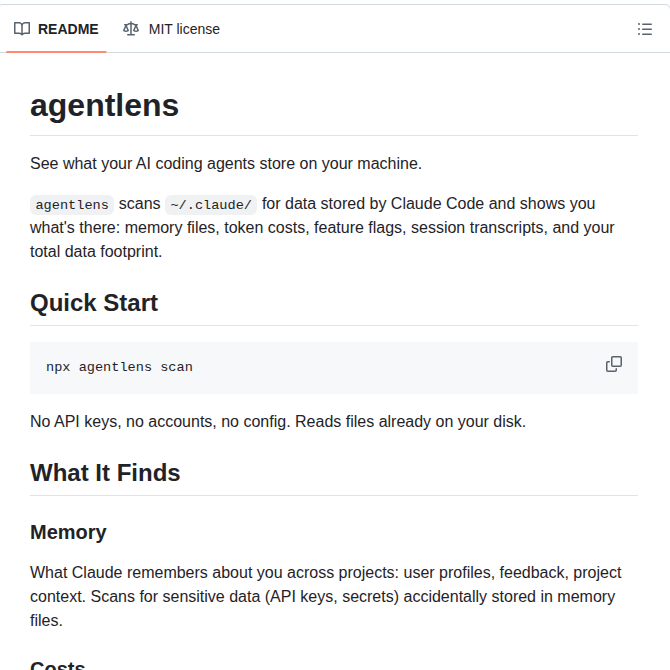The height and width of the screenshot is (670, 670).
Task: Click the 'total data footprint' text line
Action: pos(96,252)
